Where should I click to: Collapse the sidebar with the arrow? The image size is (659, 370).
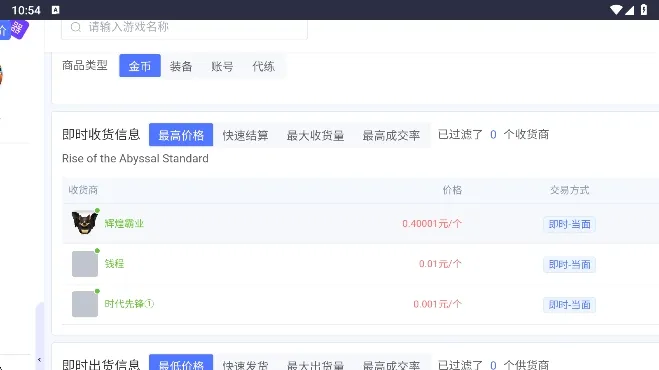point(39,359)
